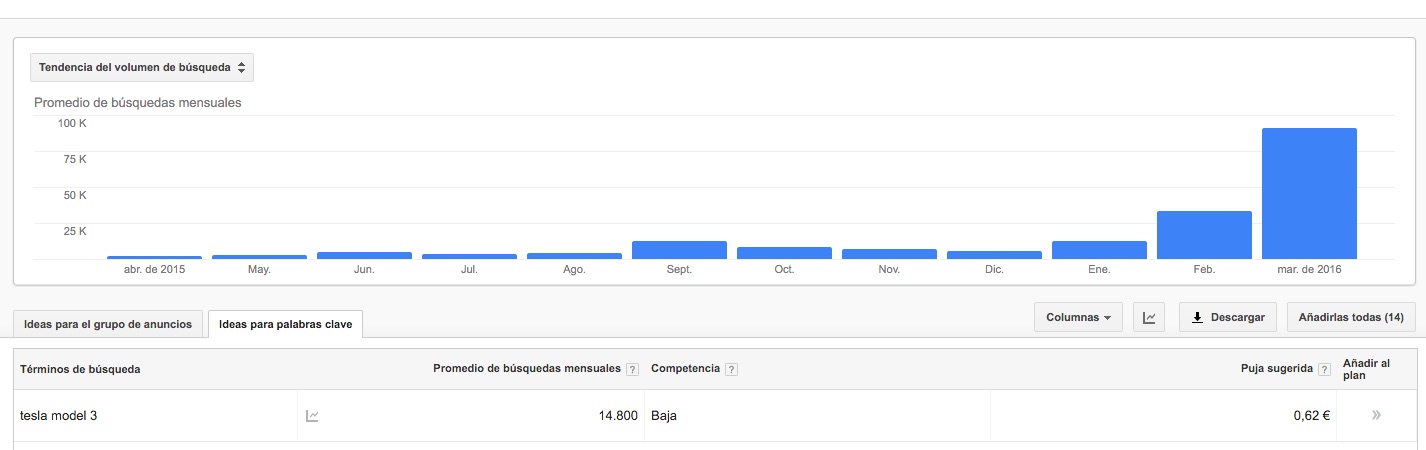Toggle the chart view icon button
Image resolution: width=1426 pixels, height=450 pixels.
(1150, 318)
